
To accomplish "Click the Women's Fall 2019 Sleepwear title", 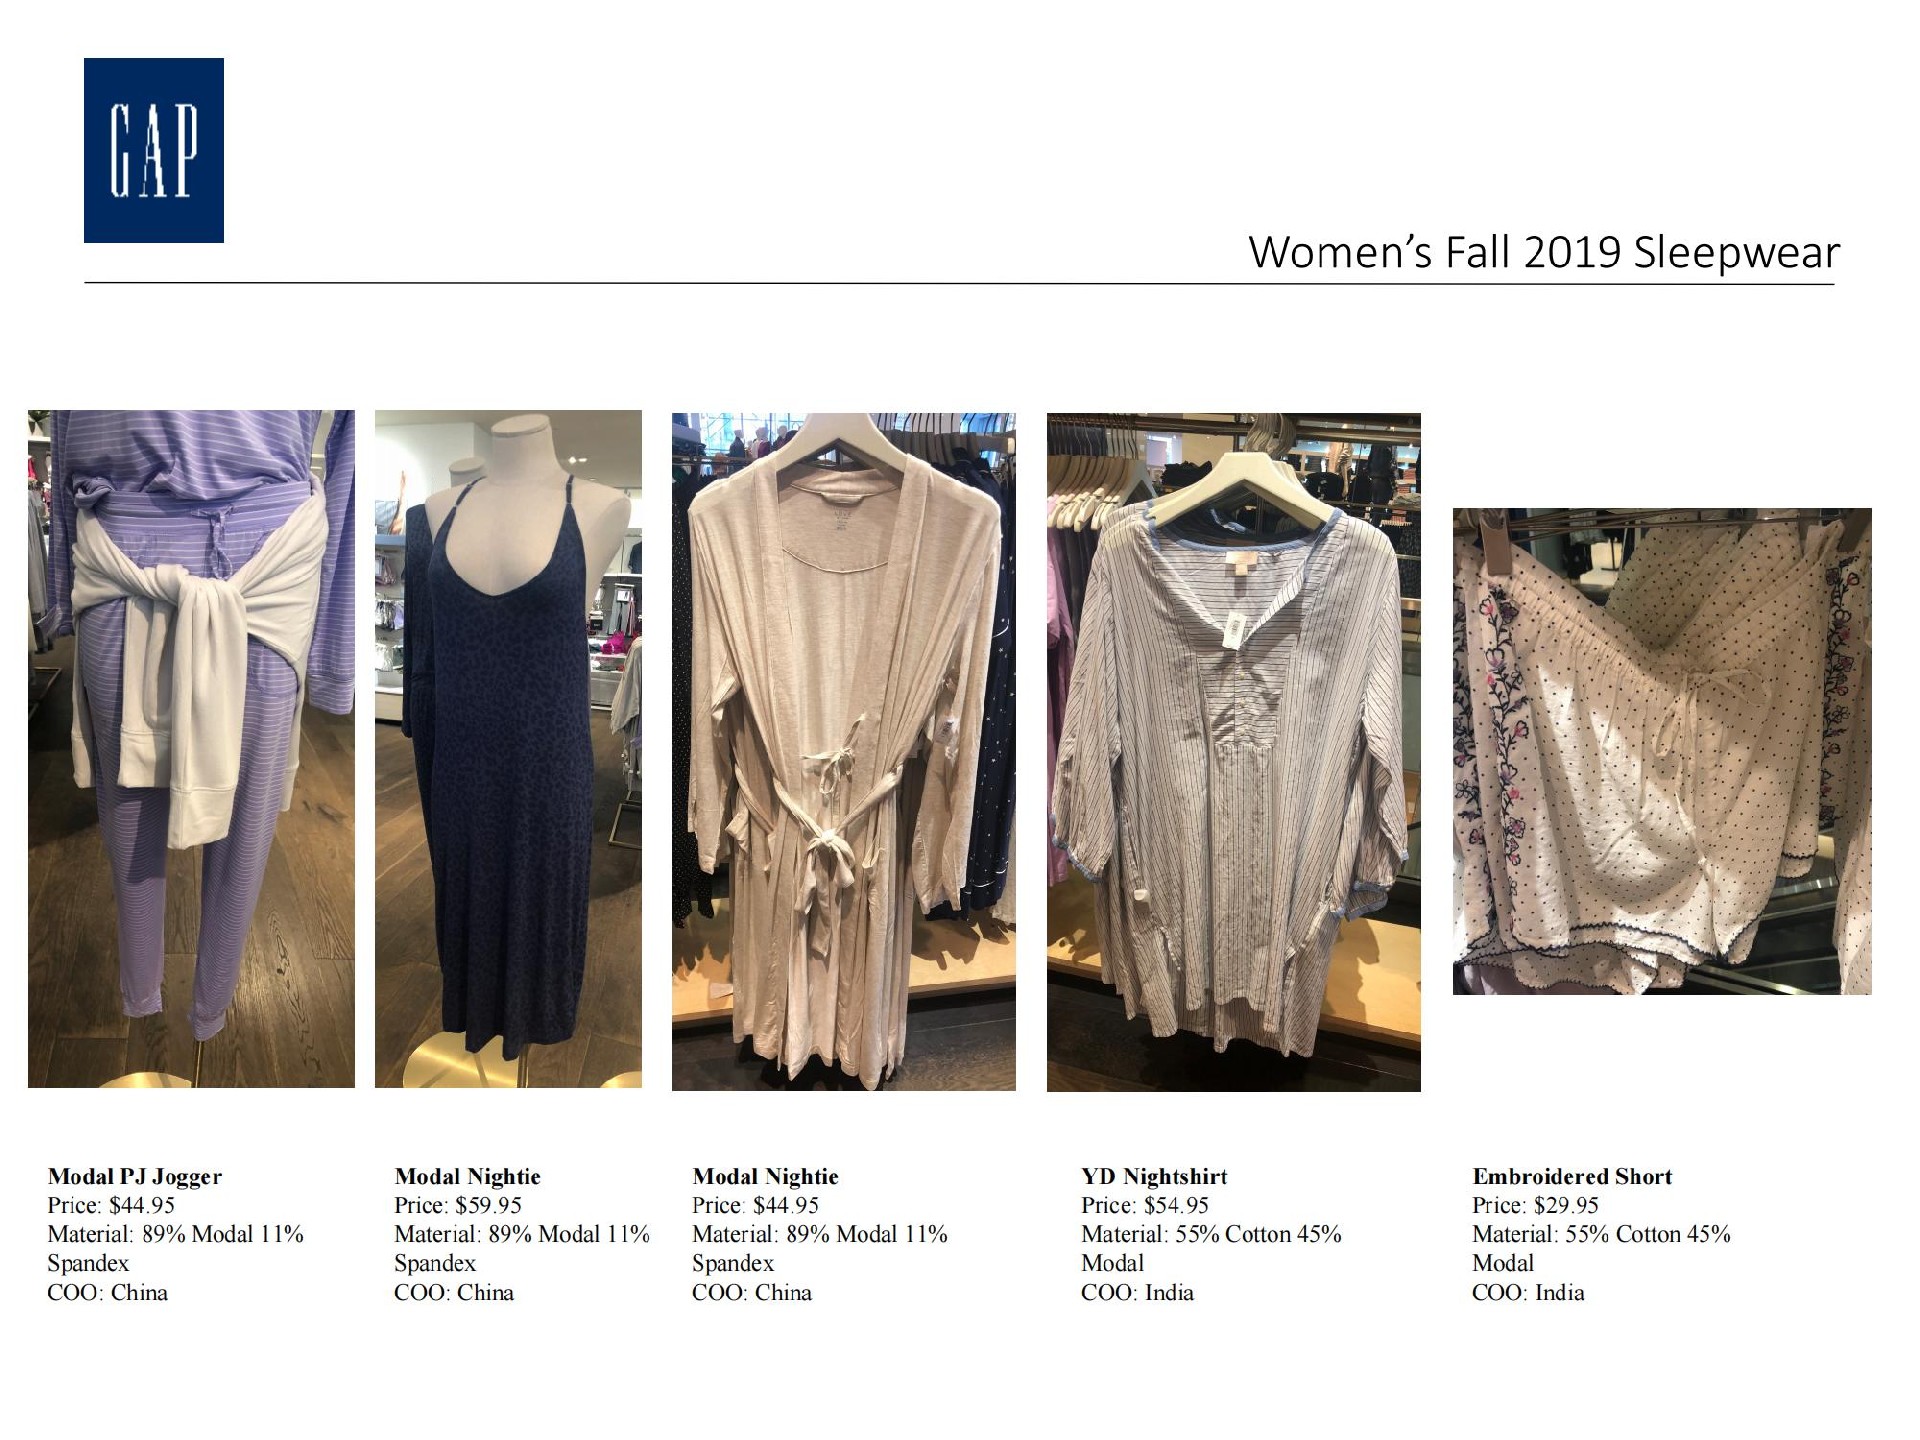I will click(1544, 252).
